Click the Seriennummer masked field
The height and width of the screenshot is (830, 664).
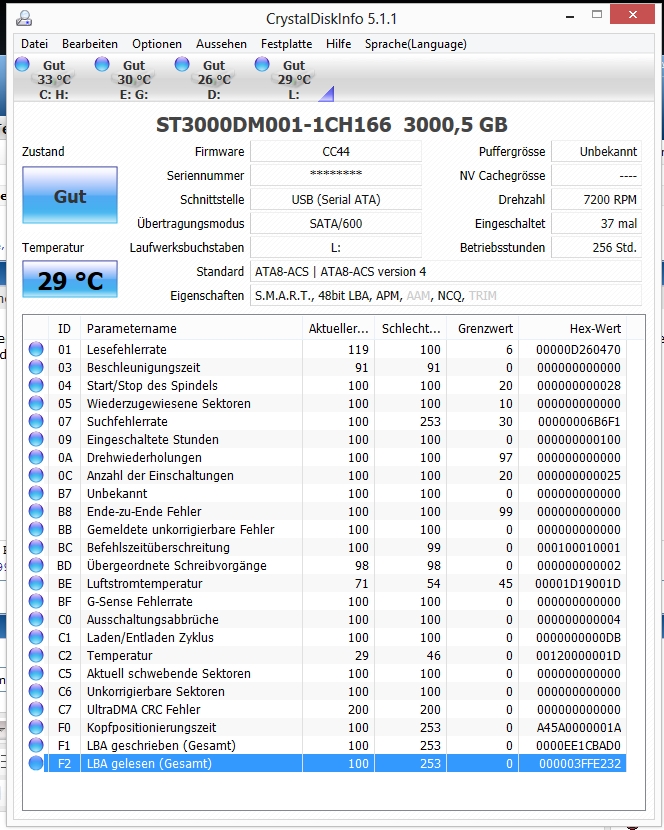pos(336,175)
